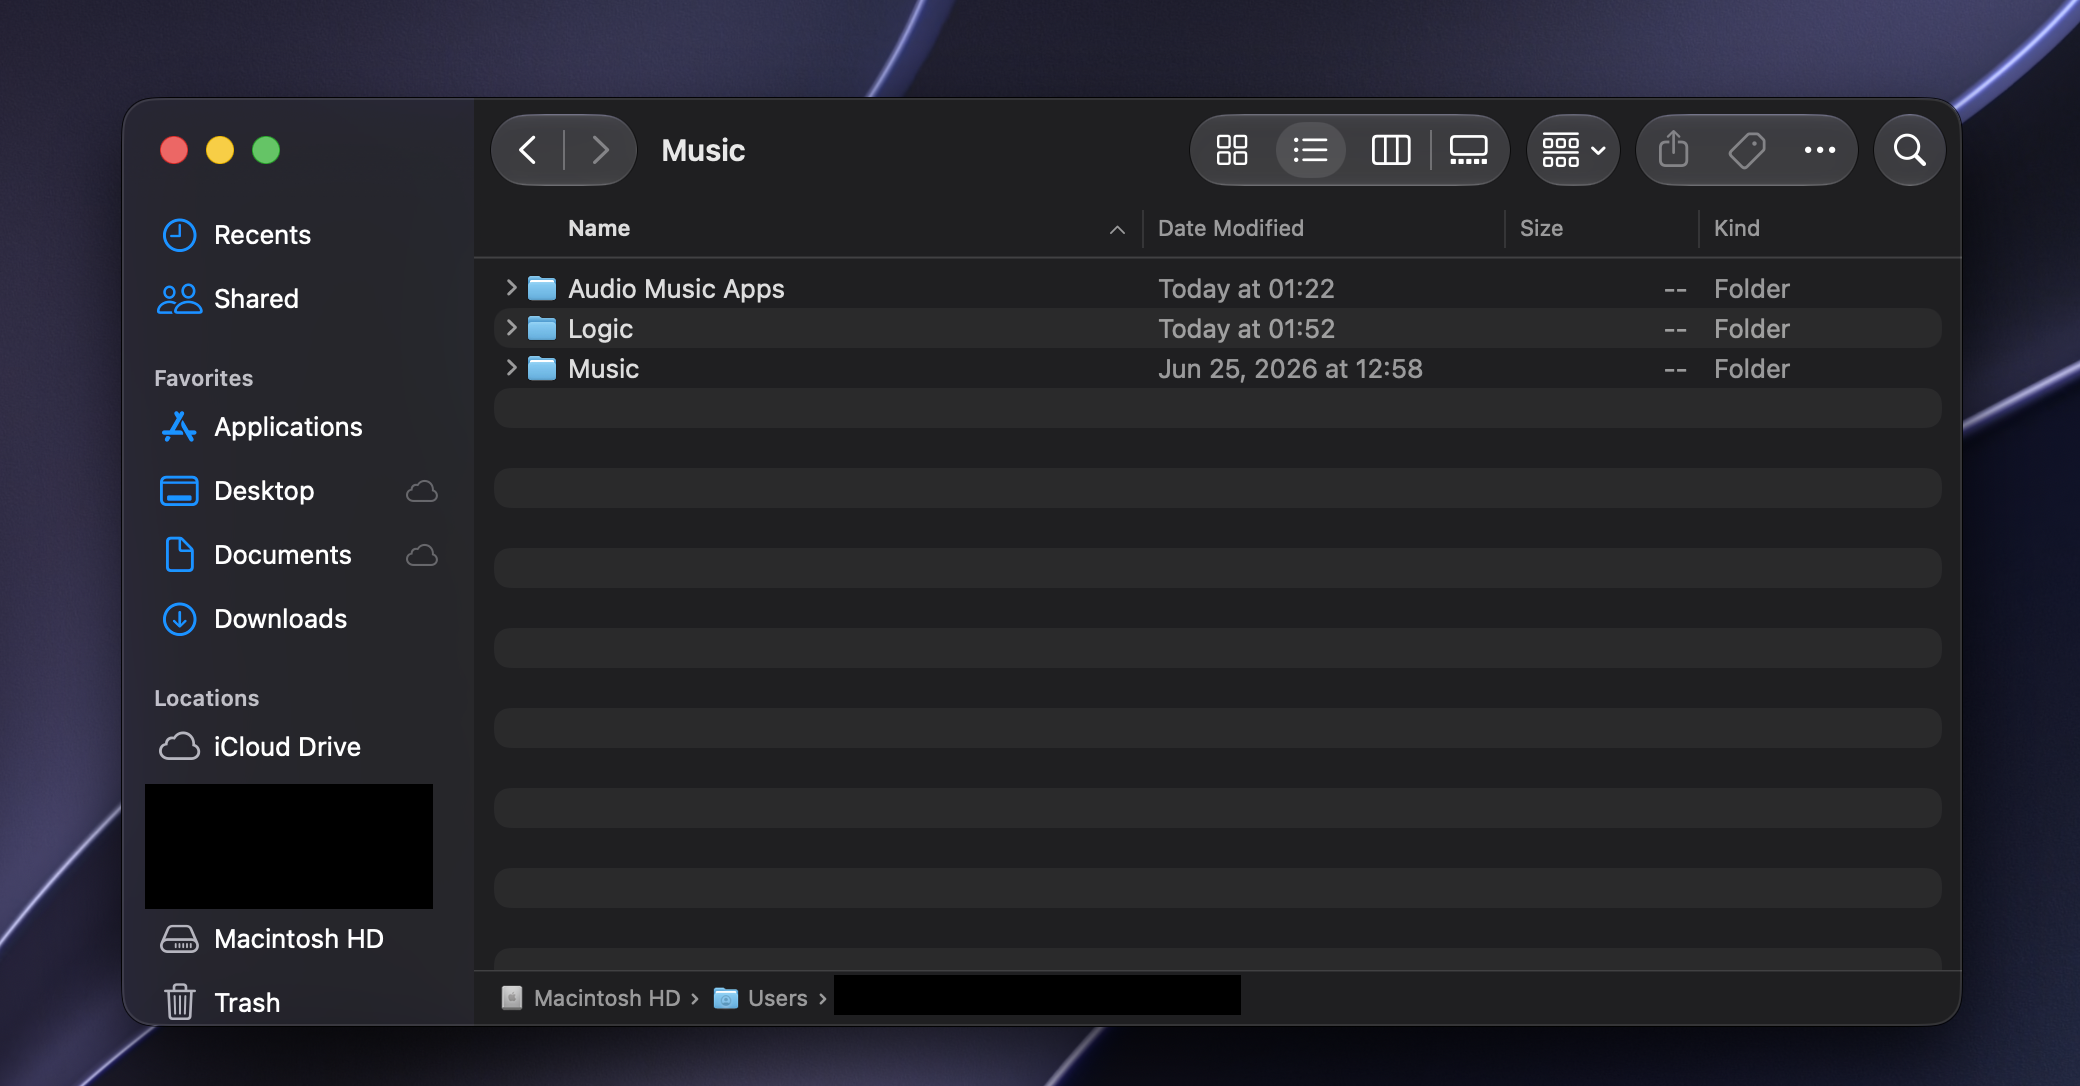Switch to column view
This screenshot has height=1086, width=2080.
tap(1390, 150)
